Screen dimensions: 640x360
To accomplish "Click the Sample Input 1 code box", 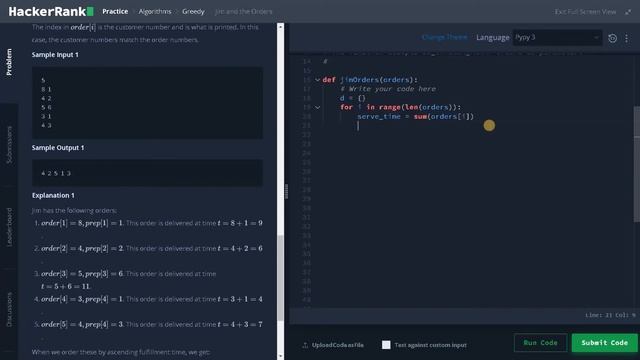I will pyautogui.click(x=147, y=103).
